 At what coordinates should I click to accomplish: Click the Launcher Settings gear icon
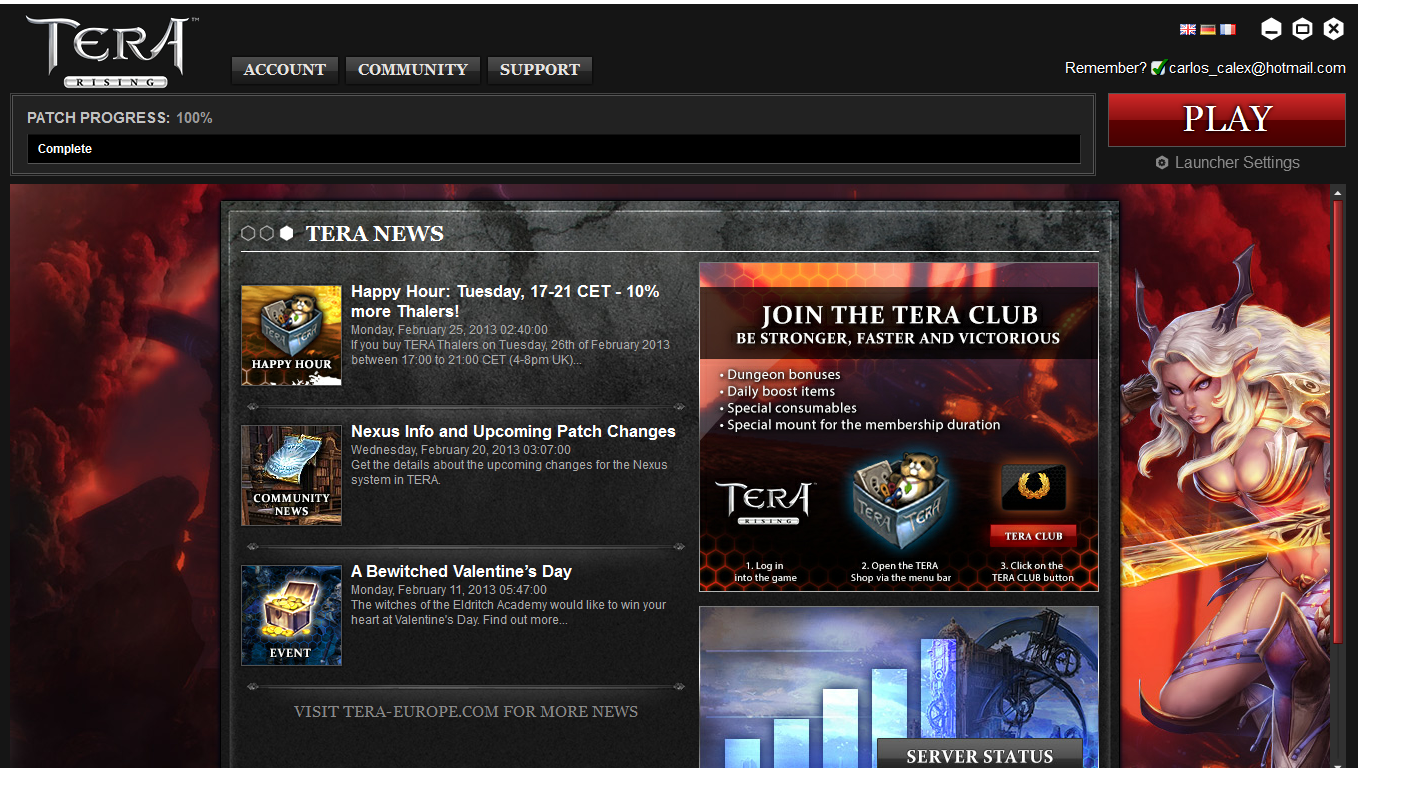coord(1162,163)
